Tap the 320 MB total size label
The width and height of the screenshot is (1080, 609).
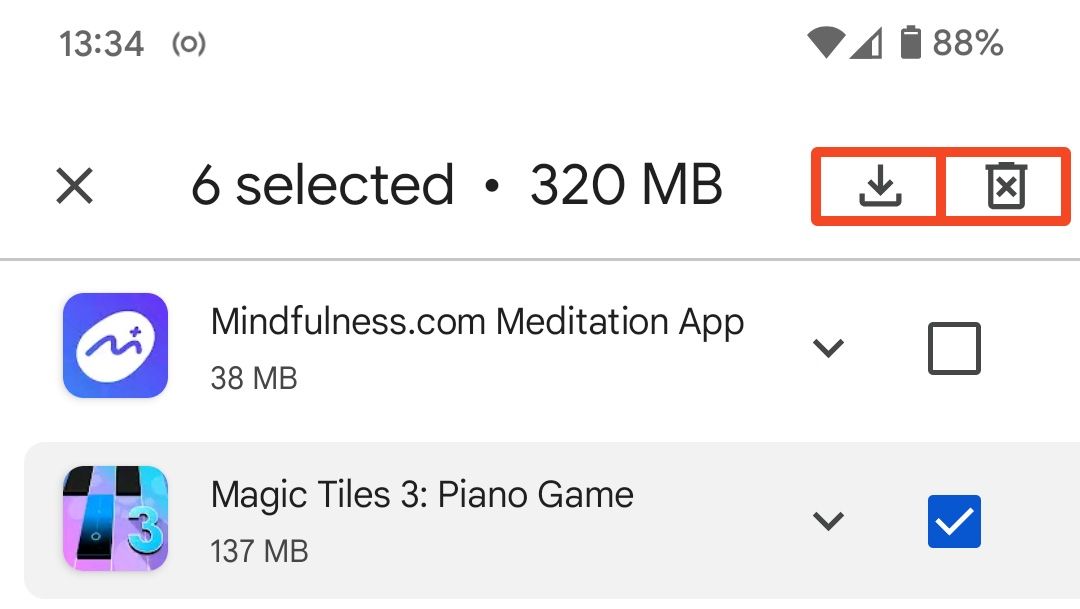pyautogui.click(x=626, y=186)
